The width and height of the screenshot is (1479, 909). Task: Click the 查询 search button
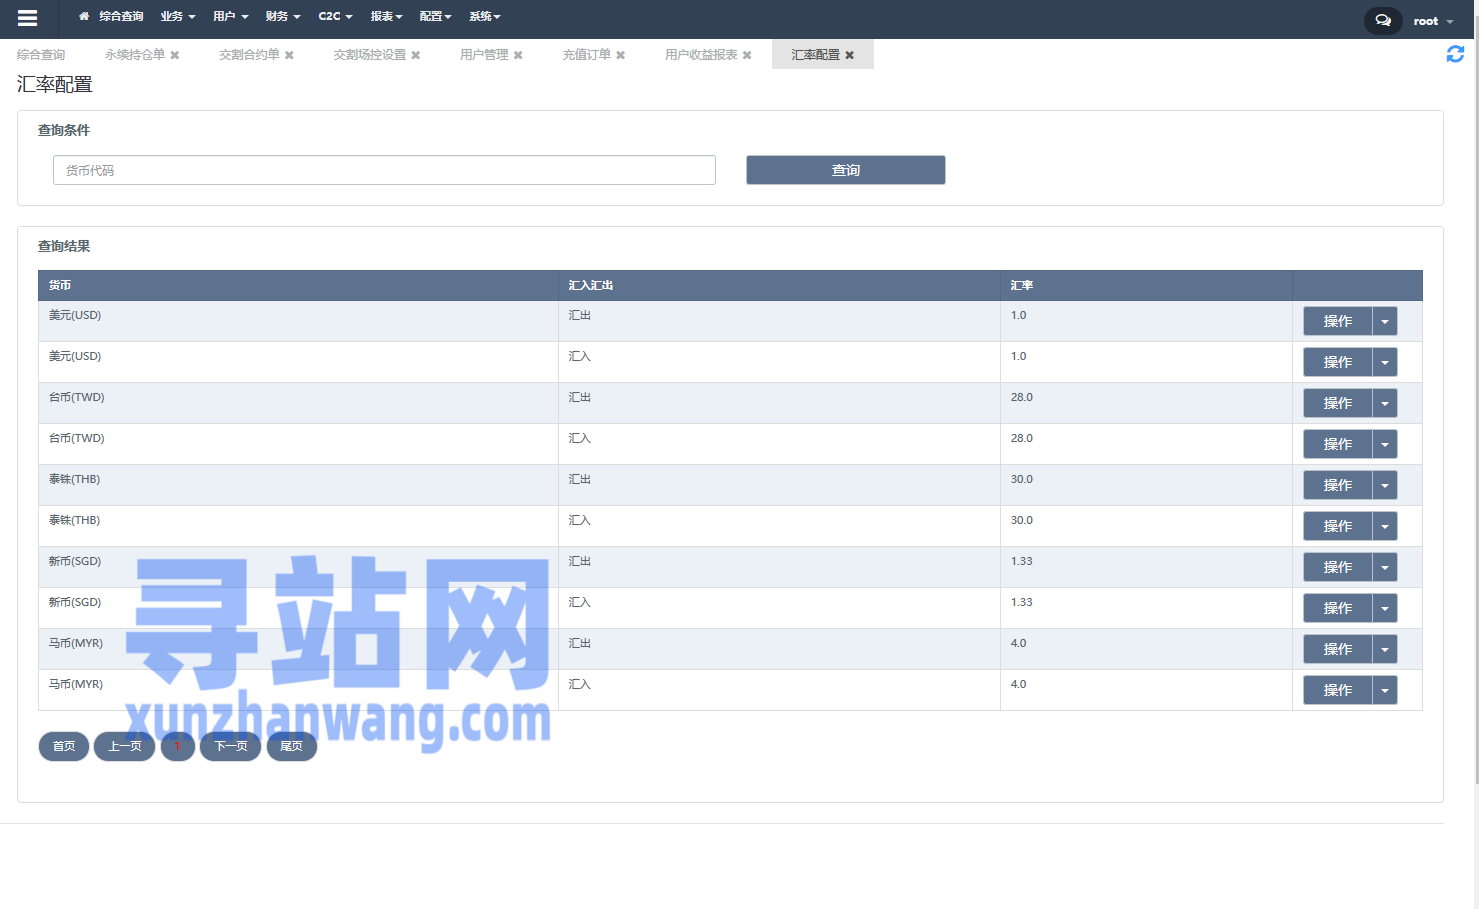pyautogui.click(x=846, y=170)
